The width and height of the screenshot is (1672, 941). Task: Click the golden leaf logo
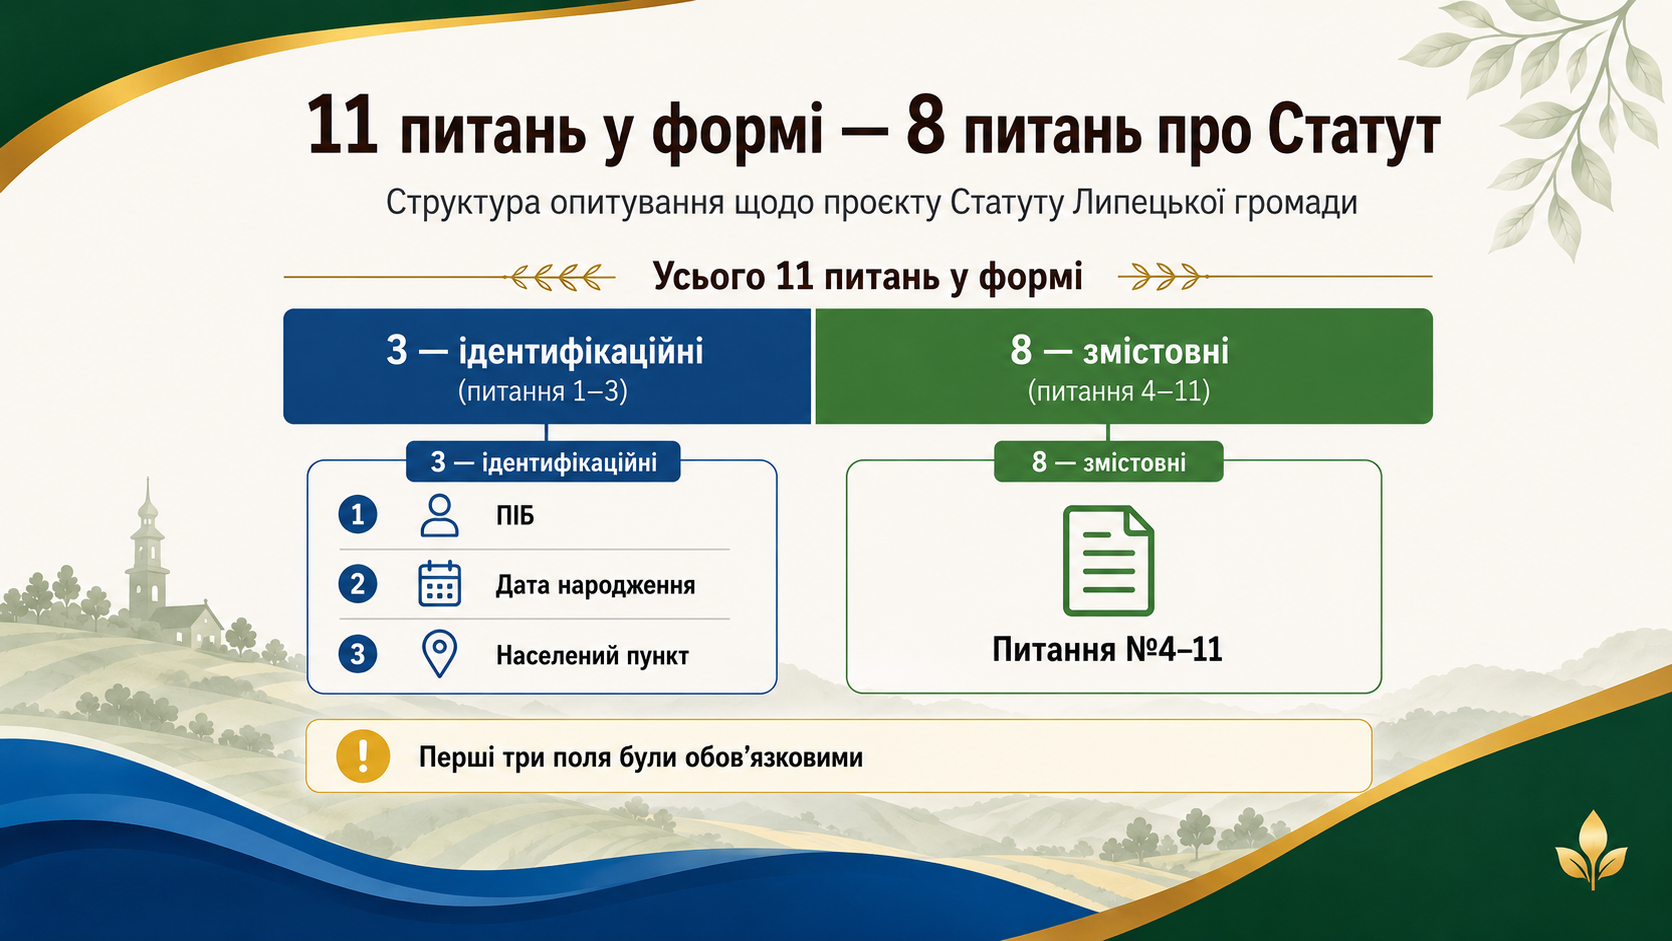click(1592, 850)
